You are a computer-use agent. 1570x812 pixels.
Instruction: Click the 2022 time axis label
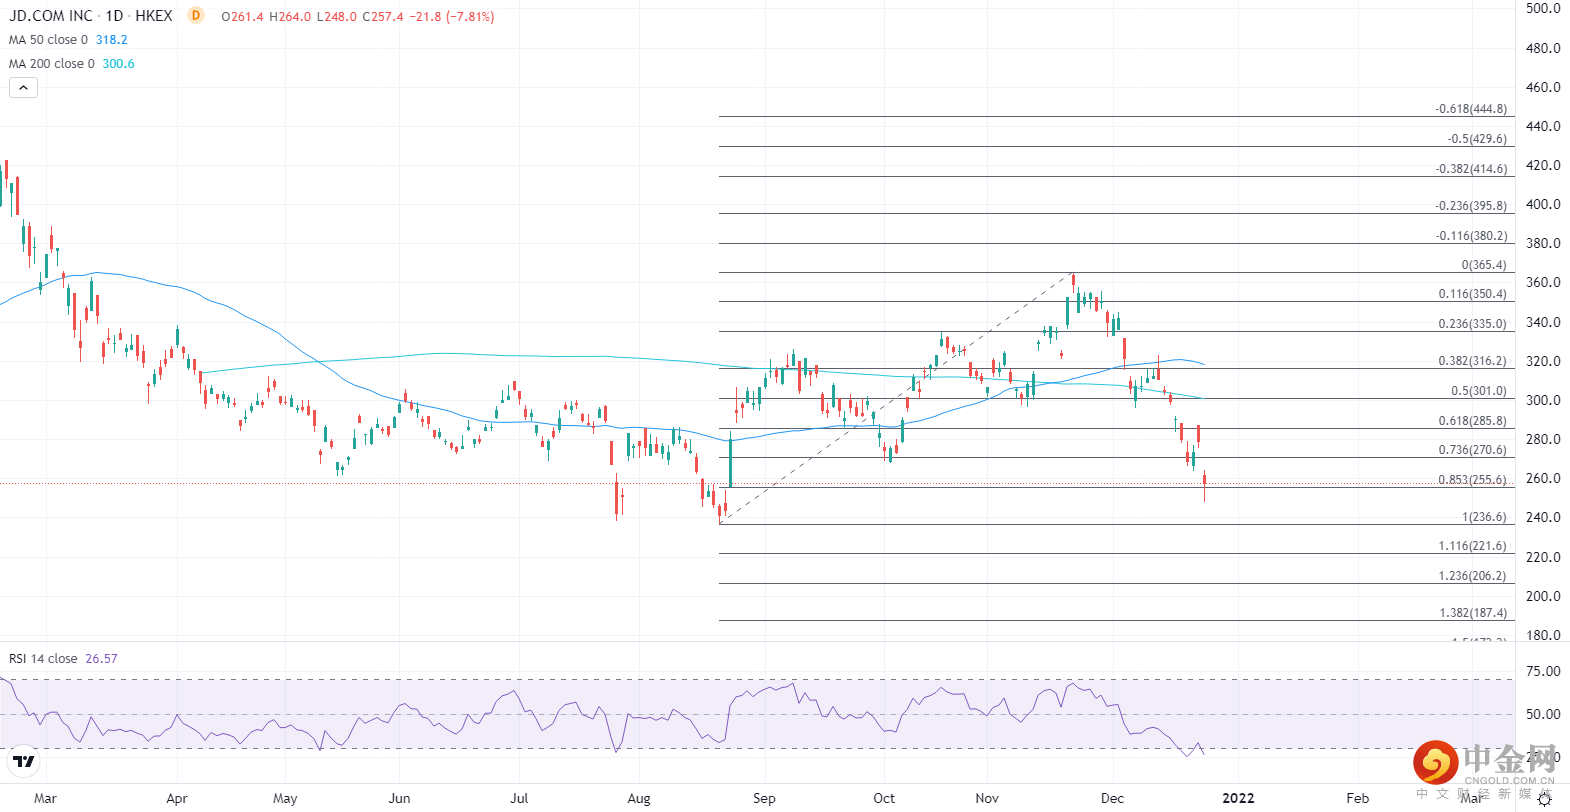[1238, 798]
